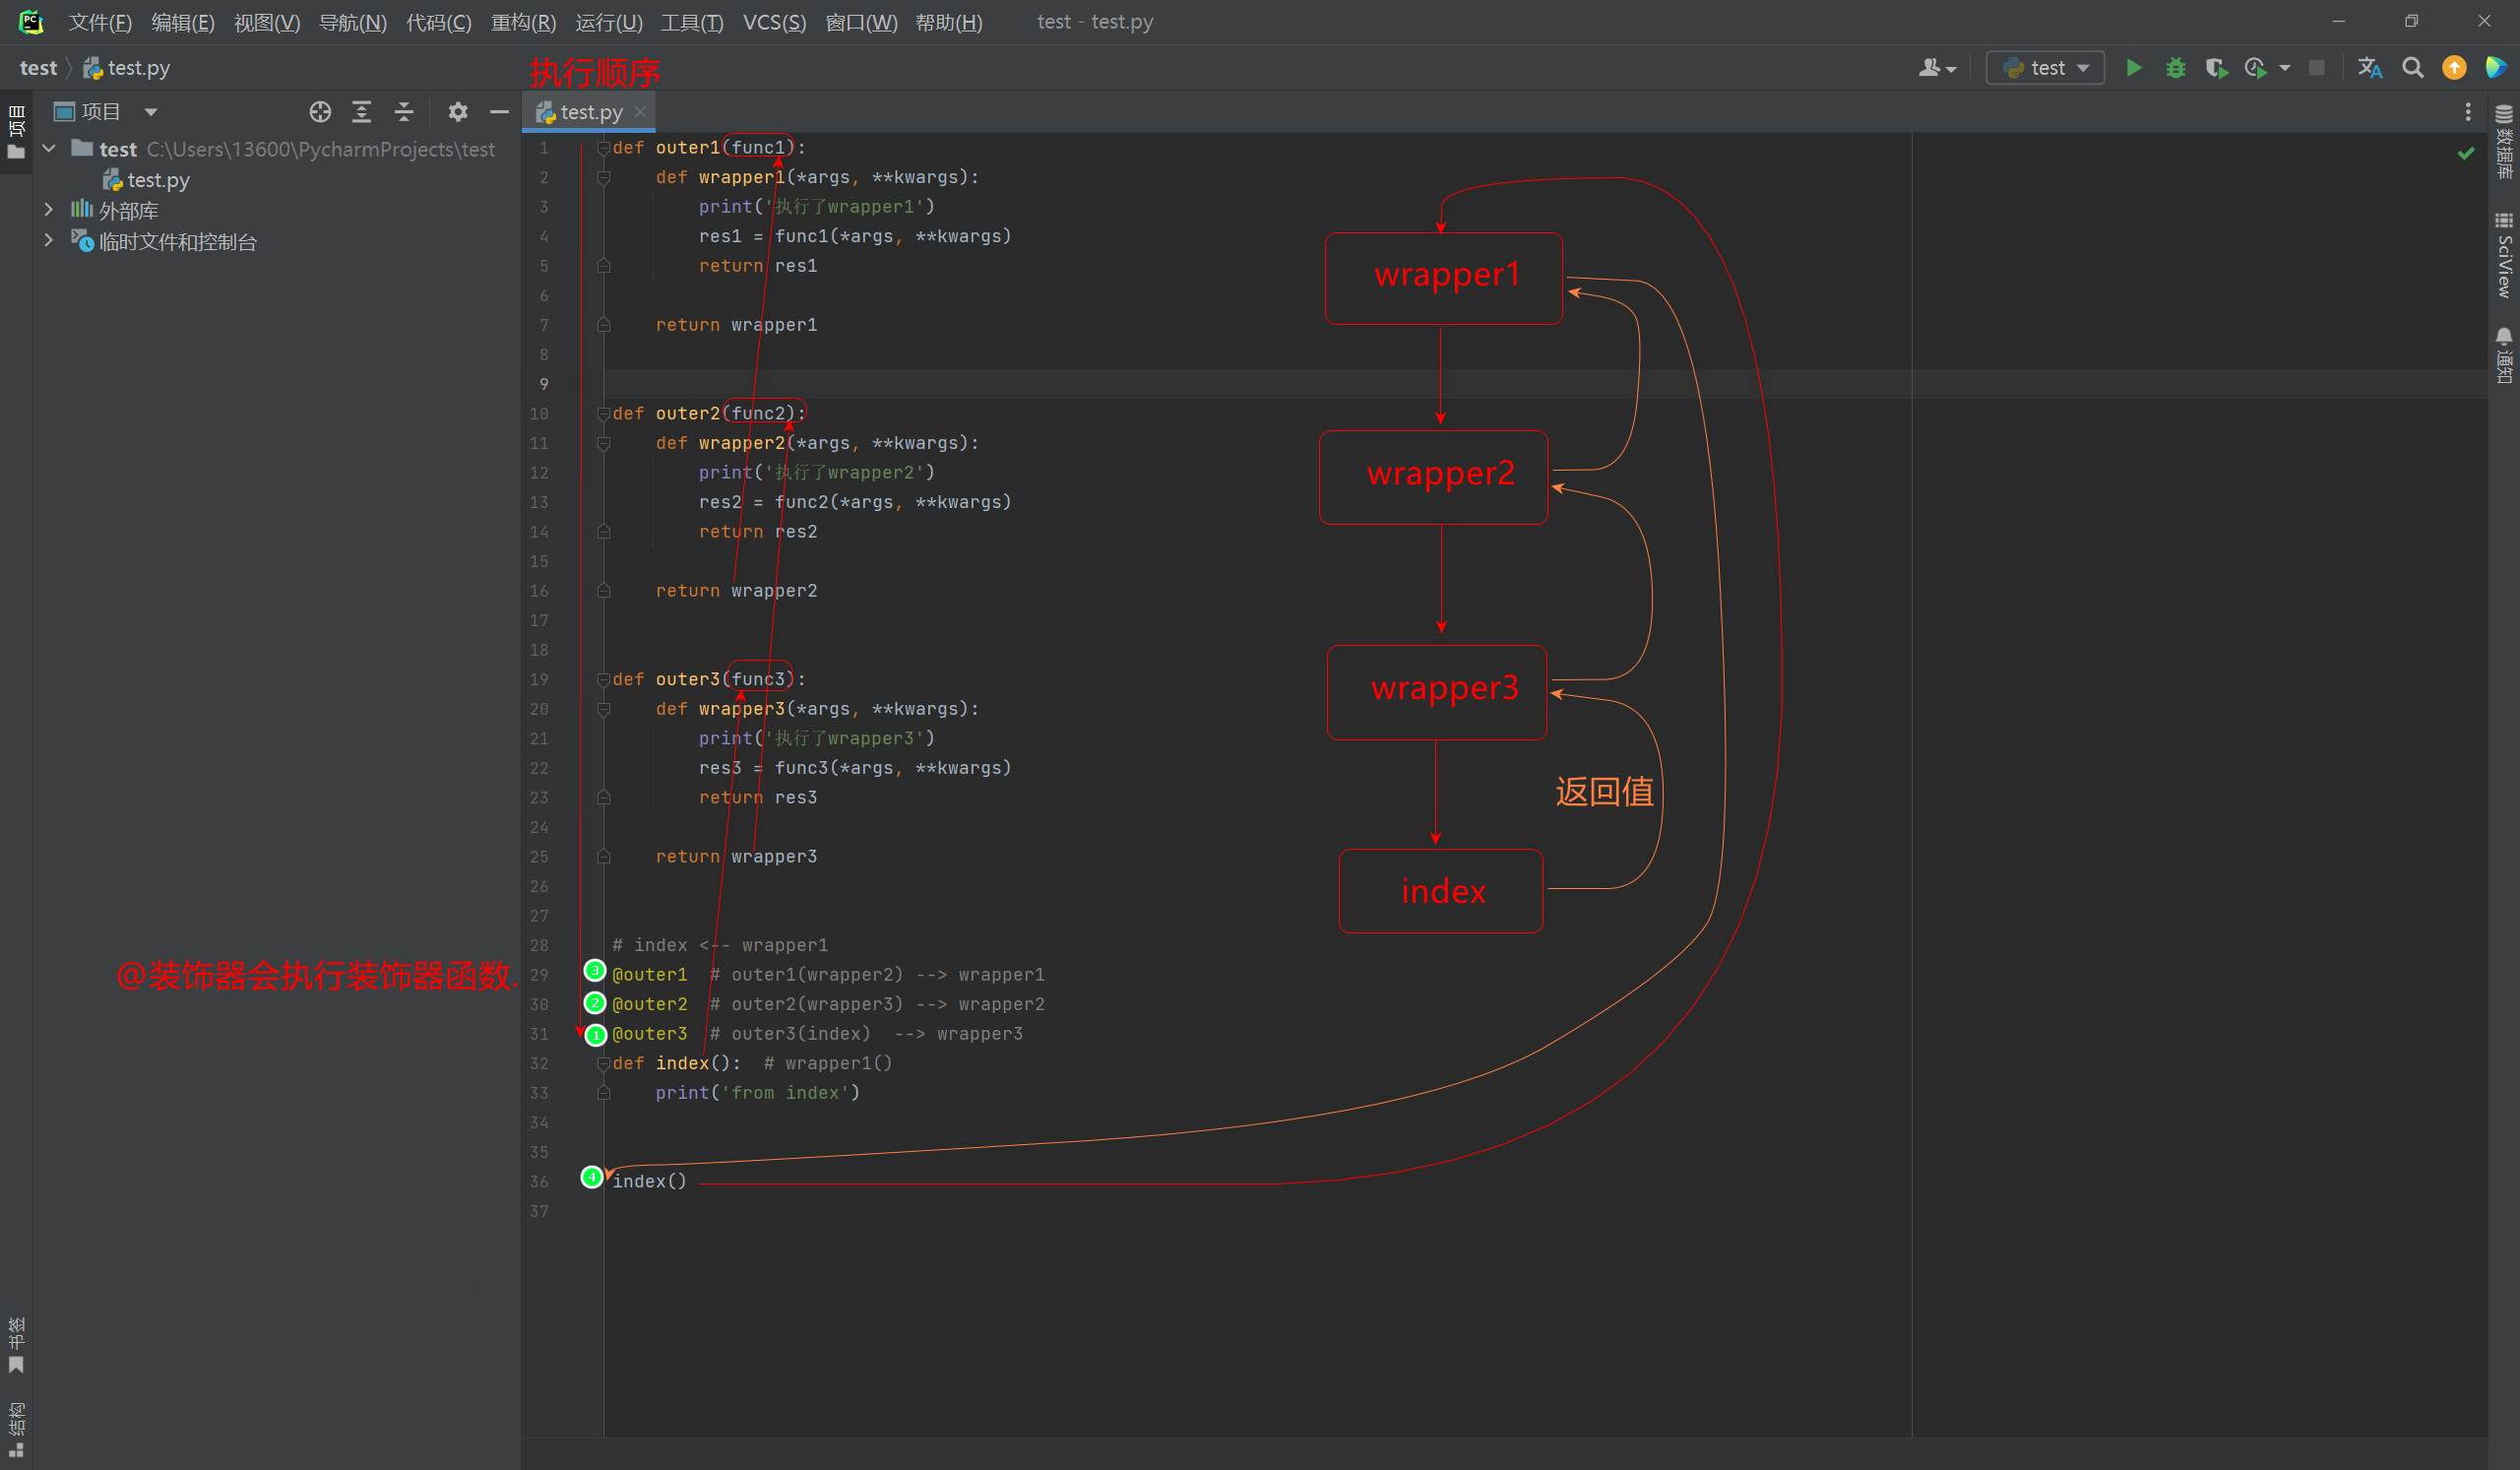This screenshot has height=1470, width=2520.
Task: Collapse the test project folder
Action: (x=49, y=149)
